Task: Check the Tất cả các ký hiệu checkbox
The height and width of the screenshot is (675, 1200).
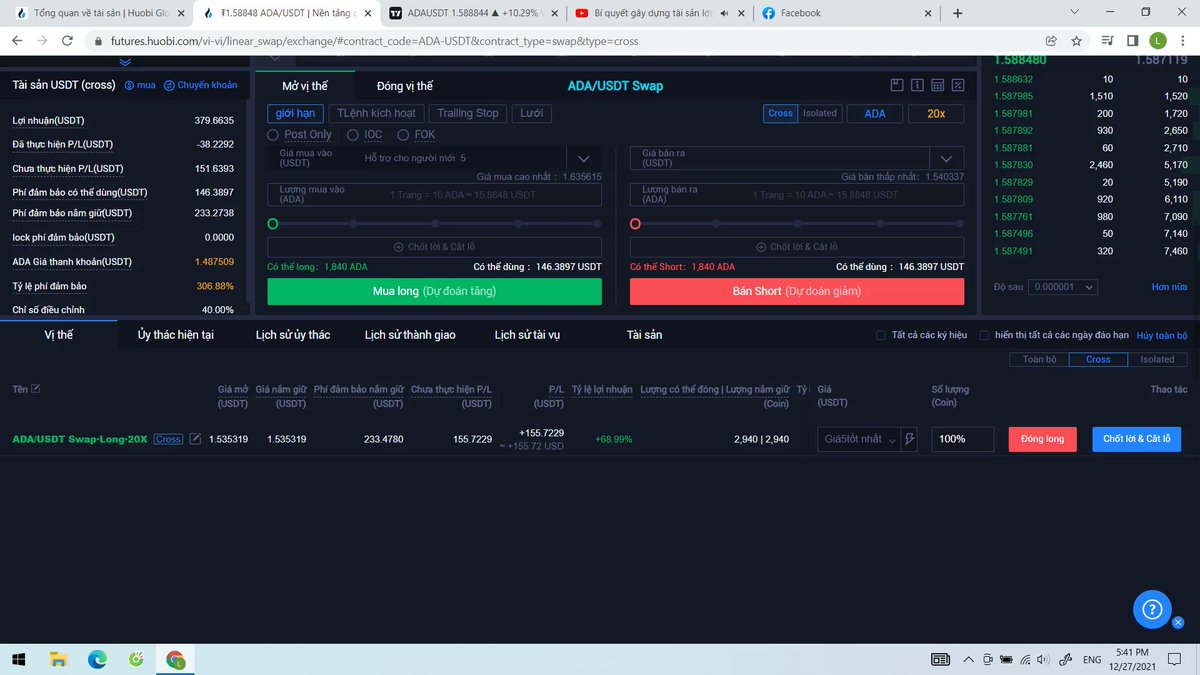Action: coord(880,335)
